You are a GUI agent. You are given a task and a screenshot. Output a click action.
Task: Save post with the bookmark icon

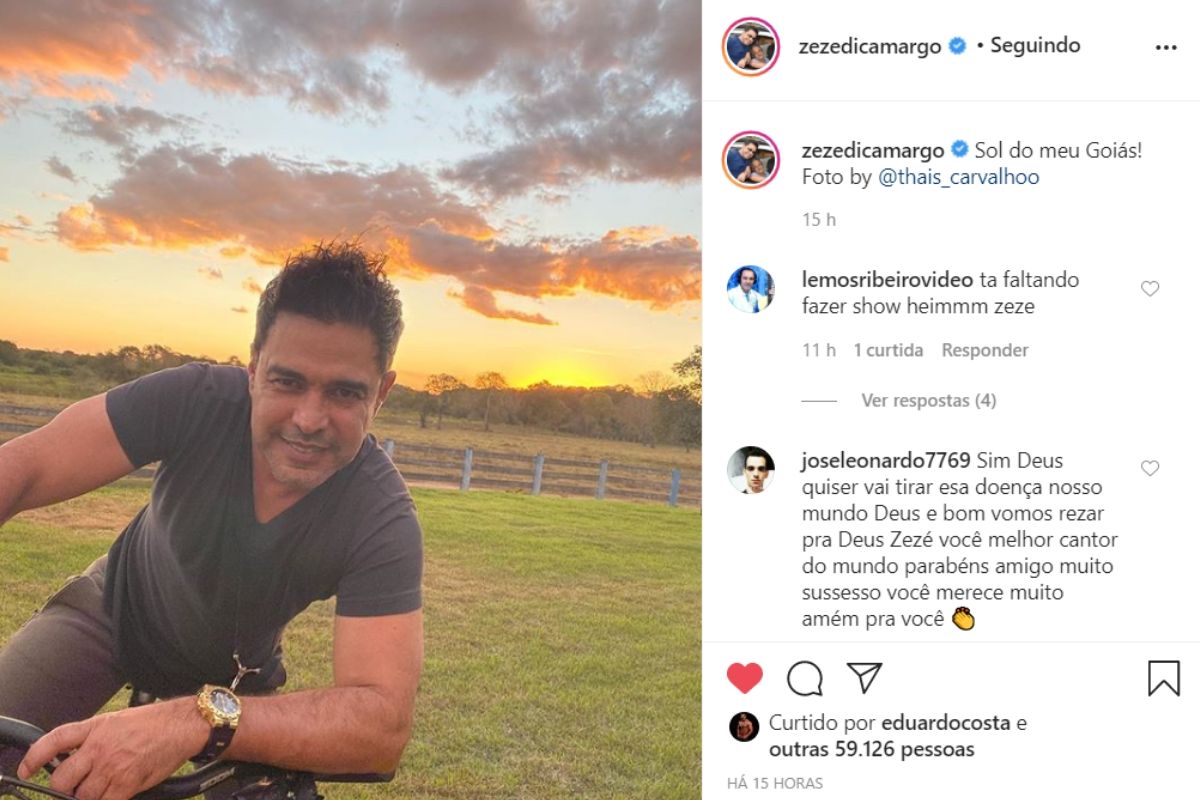pos(1164,678)
